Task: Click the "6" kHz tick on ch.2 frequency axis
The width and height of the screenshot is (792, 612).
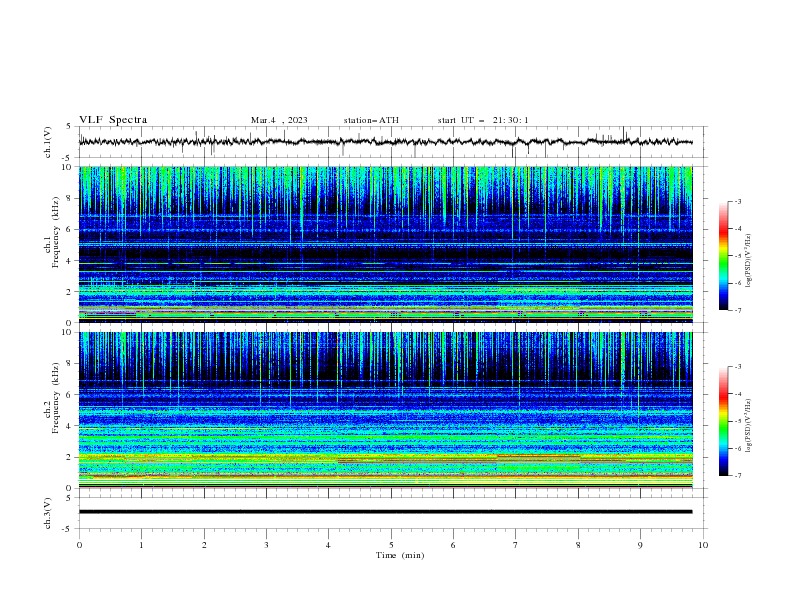Action: click(69, 394)
